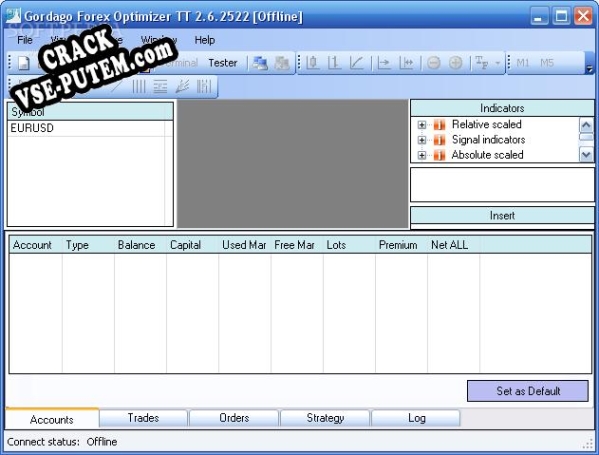
Task: Click Signal indicators orange icon
Action: (440, 140)
